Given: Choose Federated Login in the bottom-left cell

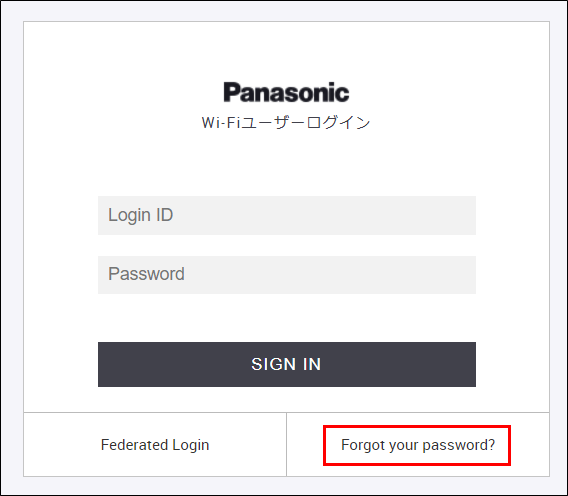Looking at the screenshot, I should [155, 445].
